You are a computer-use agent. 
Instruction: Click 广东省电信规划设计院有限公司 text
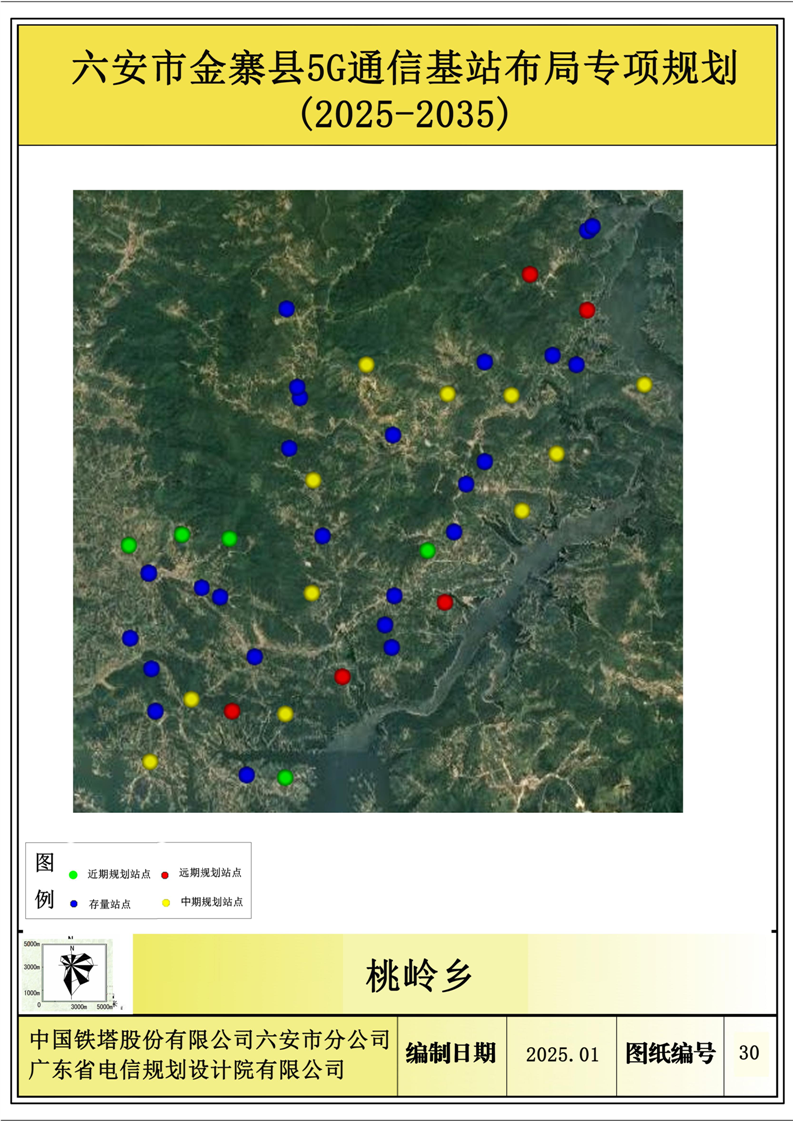click(x=186, y=1070)
